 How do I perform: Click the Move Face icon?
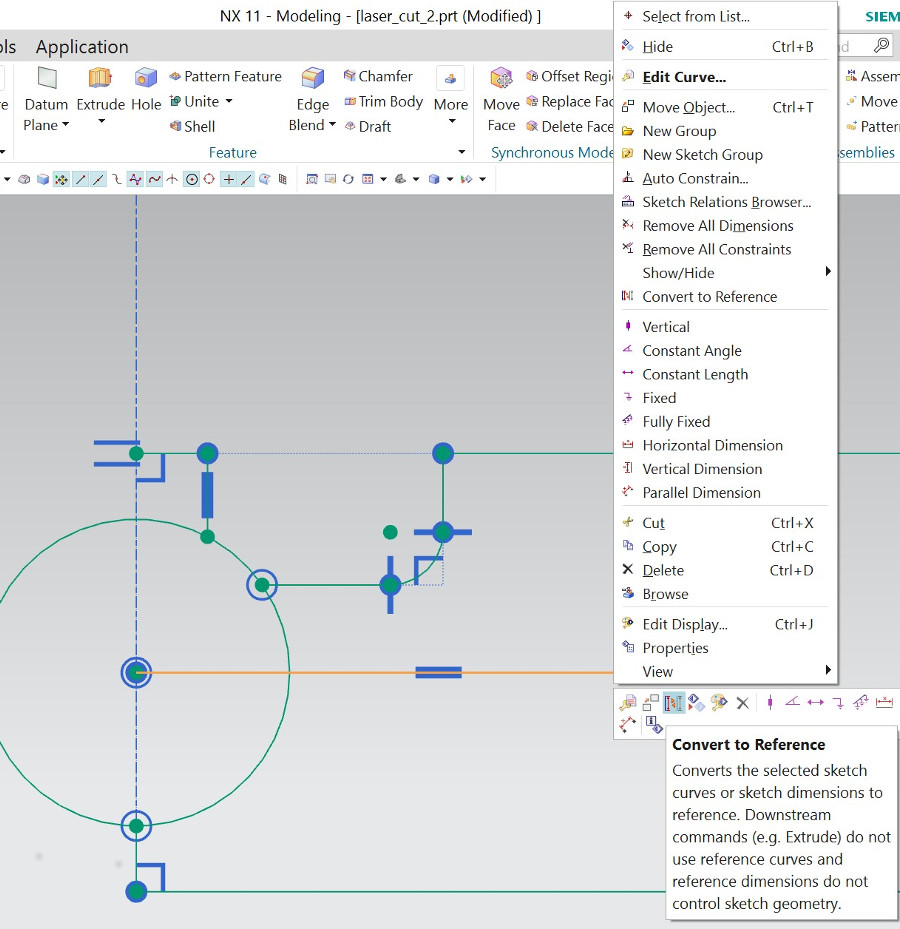pyautogui.click(x=501, y=79)
